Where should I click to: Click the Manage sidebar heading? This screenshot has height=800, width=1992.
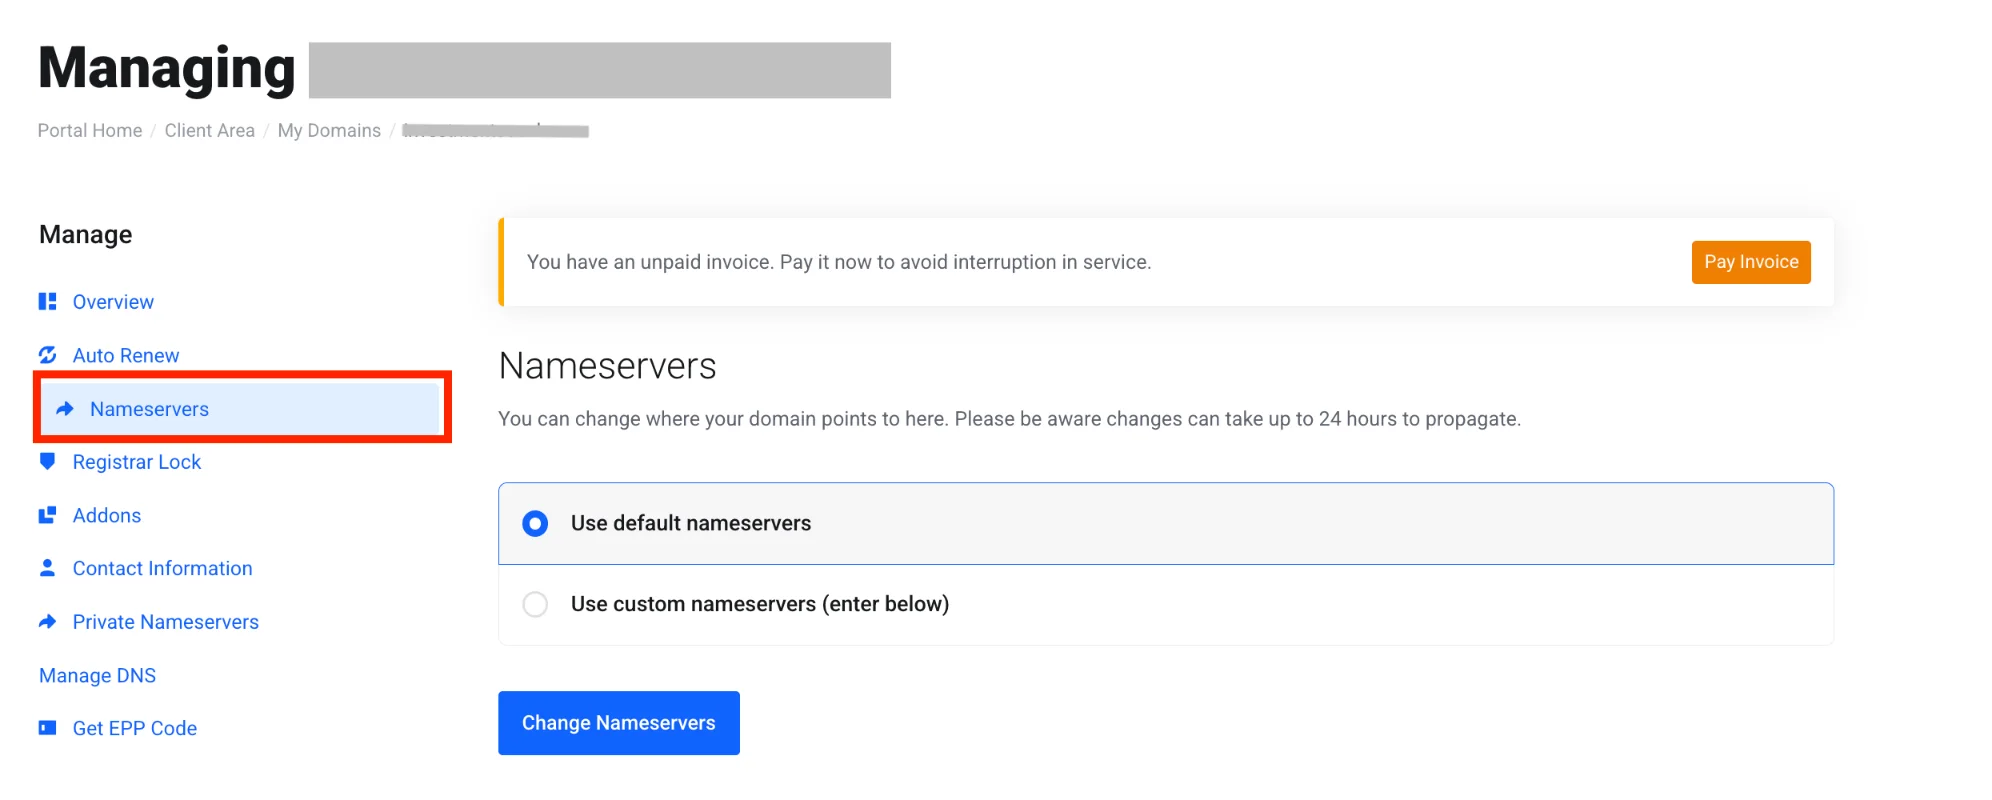click(x=86, y=234)
